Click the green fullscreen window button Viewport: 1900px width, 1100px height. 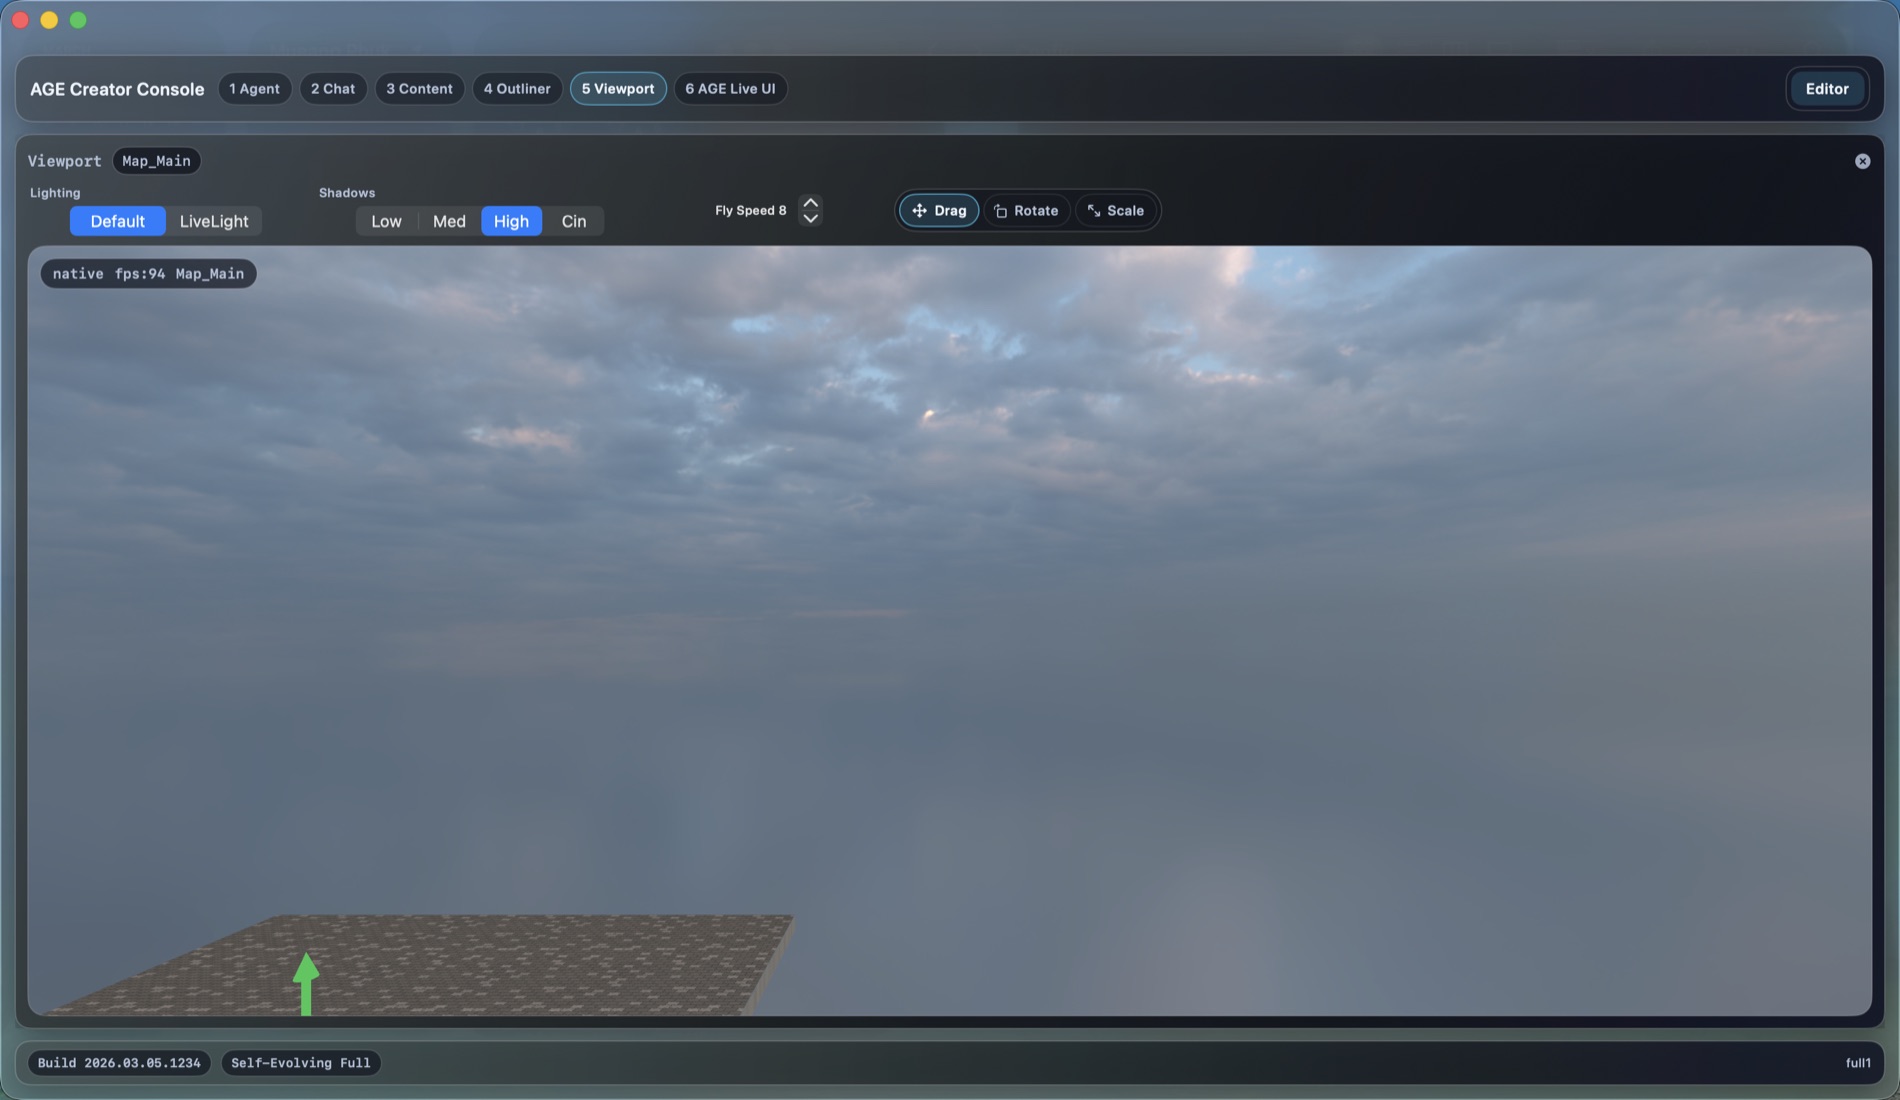(78, 20)
